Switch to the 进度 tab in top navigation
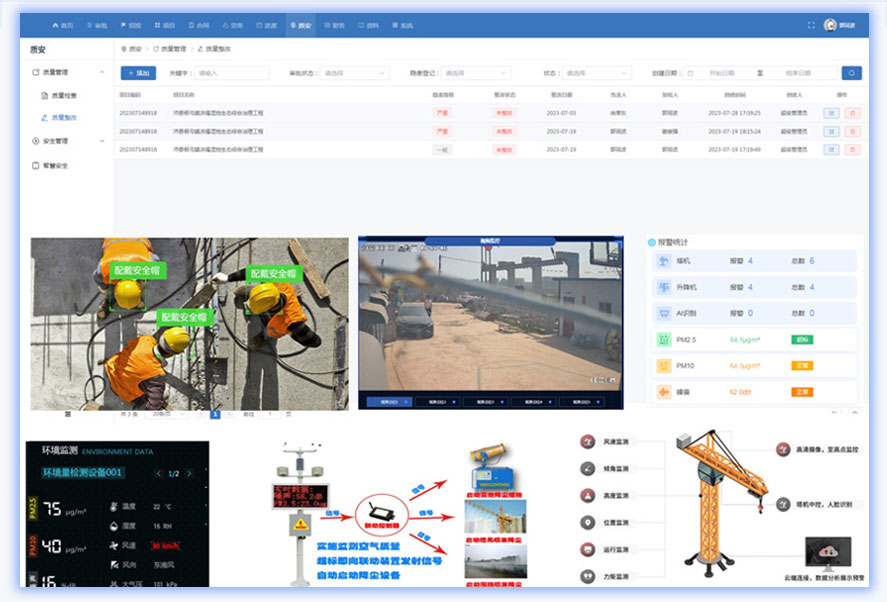Image resolution: width=887 pixels, height=602 pixels. tap(266, 25)
